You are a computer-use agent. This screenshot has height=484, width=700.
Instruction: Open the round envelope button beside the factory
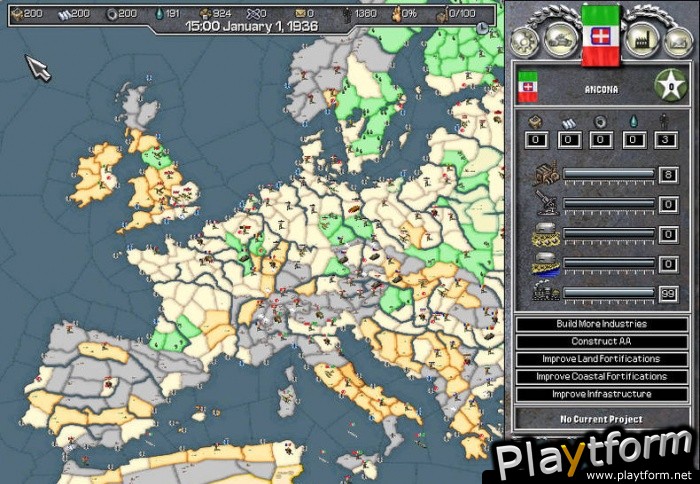click(x=678, y=42)
